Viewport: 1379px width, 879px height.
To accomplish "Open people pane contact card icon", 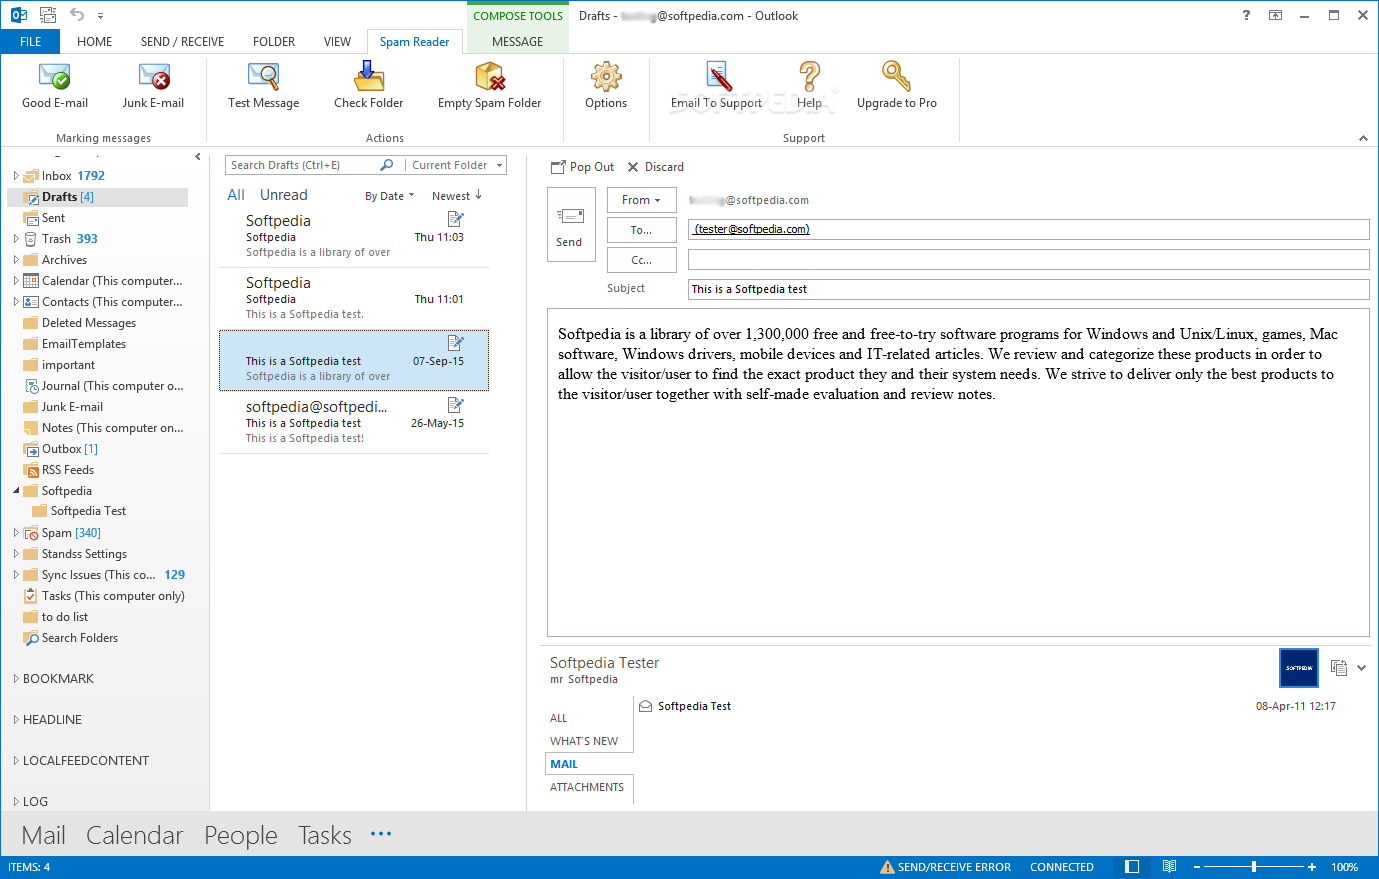I will pos(1339,667).
